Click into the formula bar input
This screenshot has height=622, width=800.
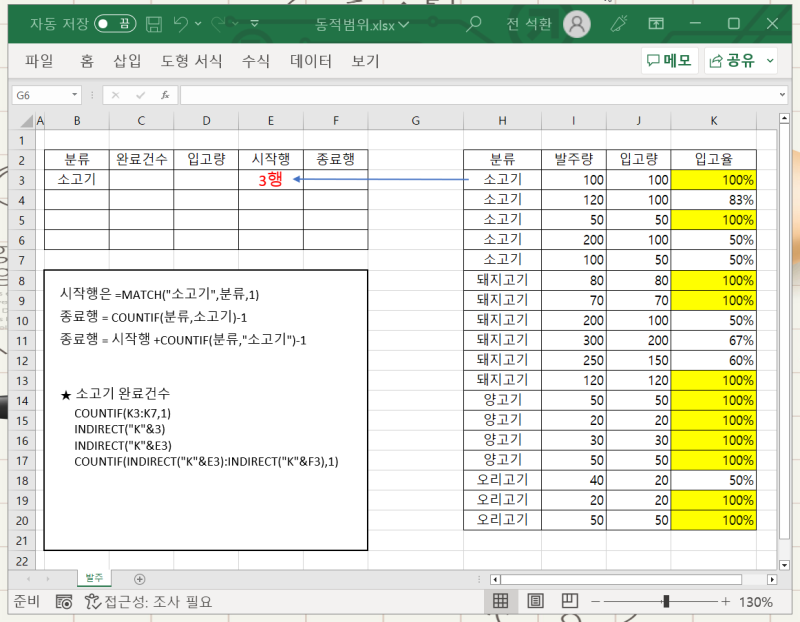tap(478, 95)
